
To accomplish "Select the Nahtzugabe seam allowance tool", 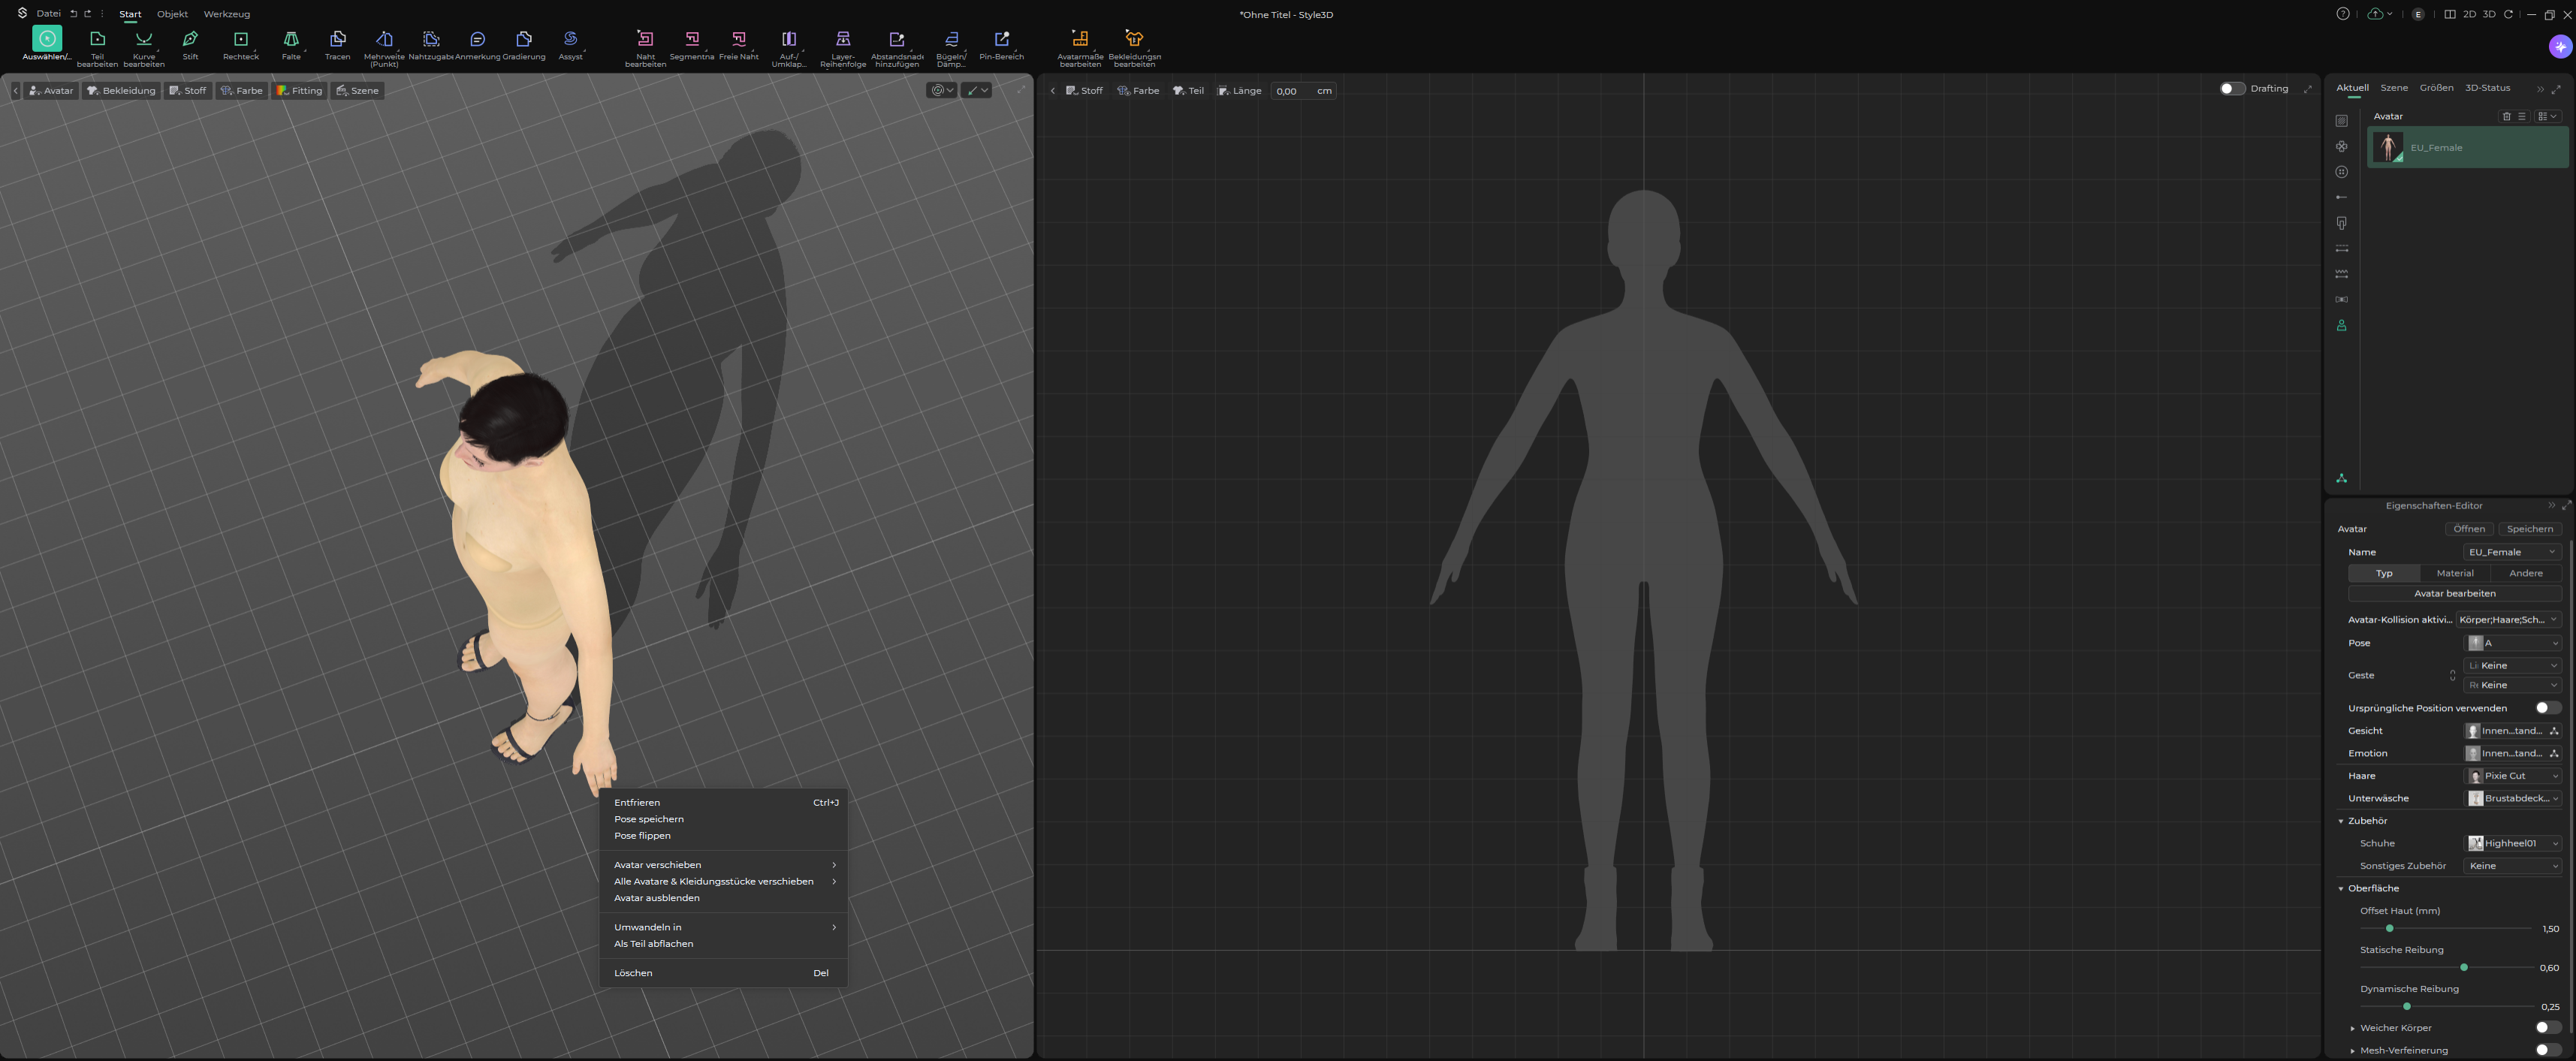I will [x=431, y=45].
